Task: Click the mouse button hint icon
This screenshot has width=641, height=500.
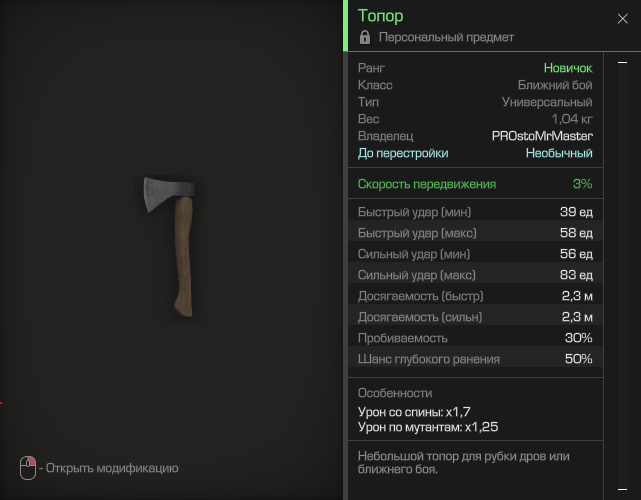Action: point(27,467)
